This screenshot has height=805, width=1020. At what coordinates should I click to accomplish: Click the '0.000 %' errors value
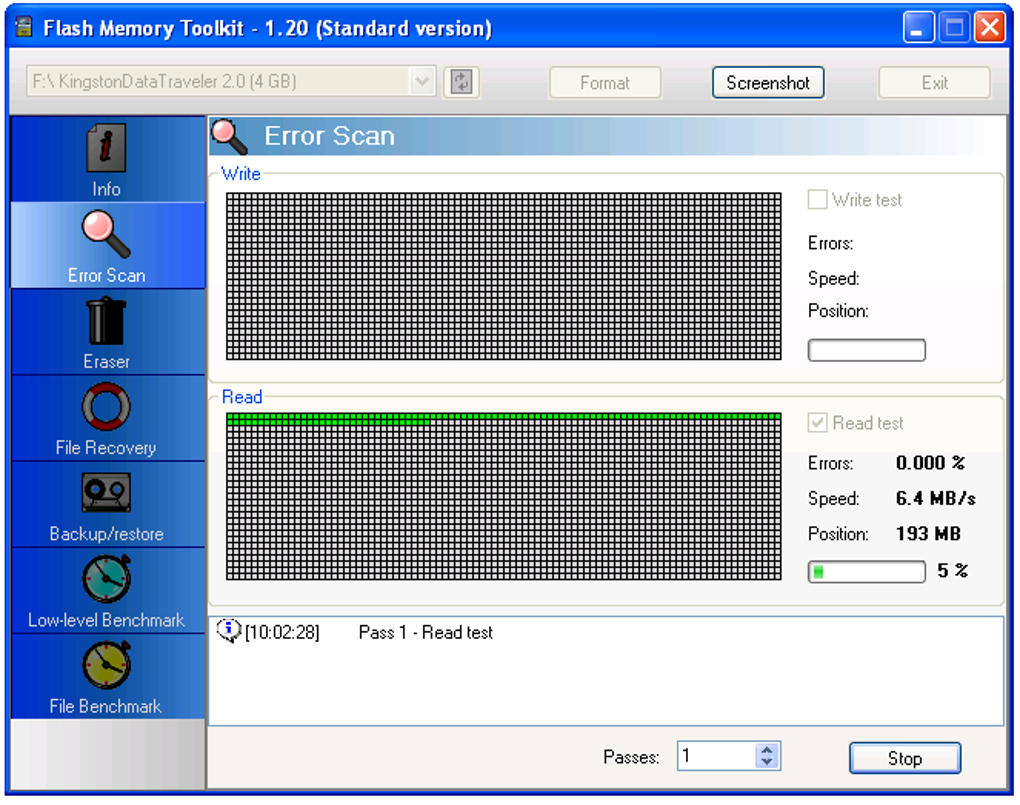[x=930, y=463]
